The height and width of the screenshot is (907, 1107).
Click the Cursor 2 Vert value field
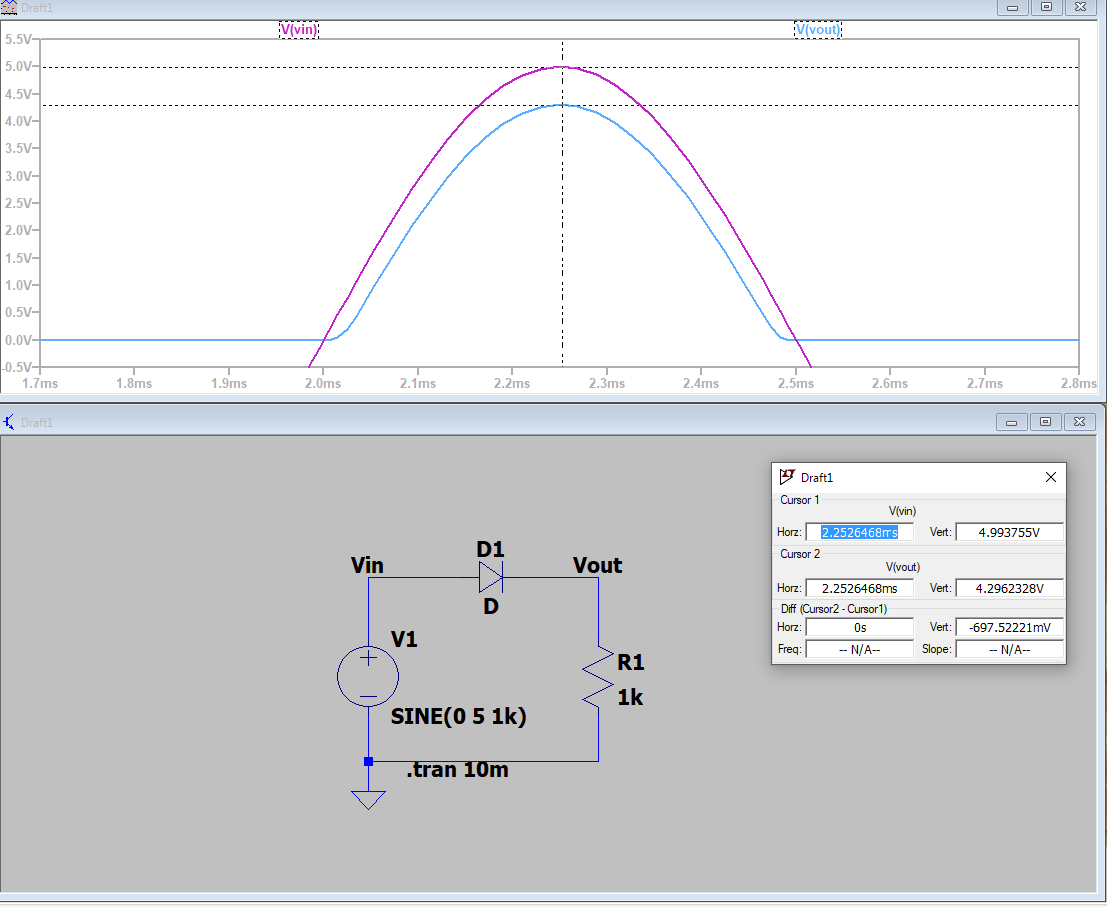coord(1009,588)
